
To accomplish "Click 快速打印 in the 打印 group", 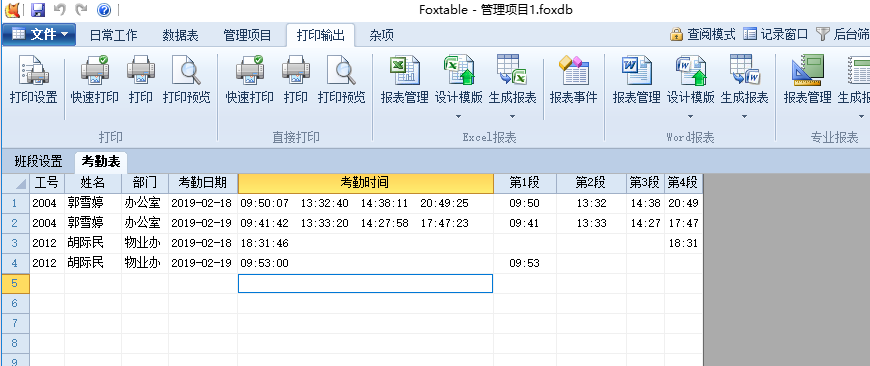I will click(94, 80).
